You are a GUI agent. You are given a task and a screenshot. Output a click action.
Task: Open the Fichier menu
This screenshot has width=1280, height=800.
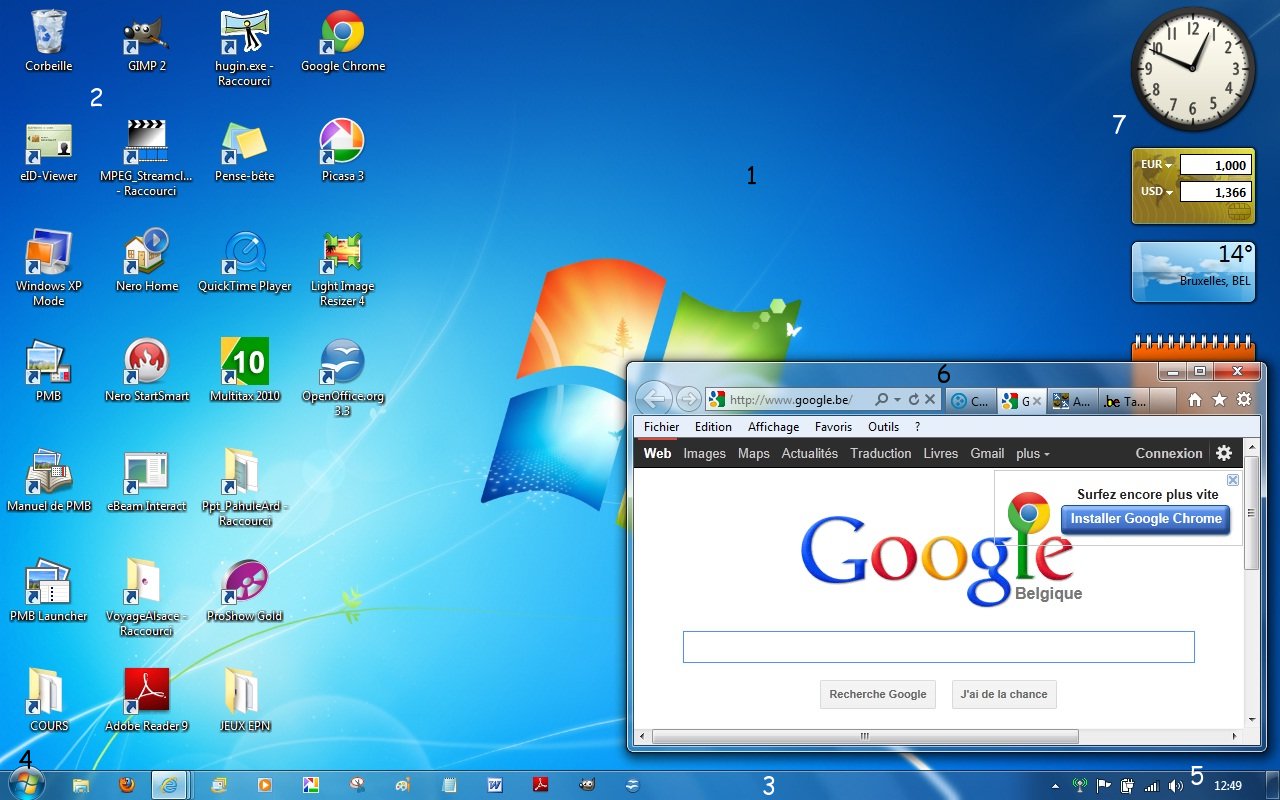tap(661, 427)
